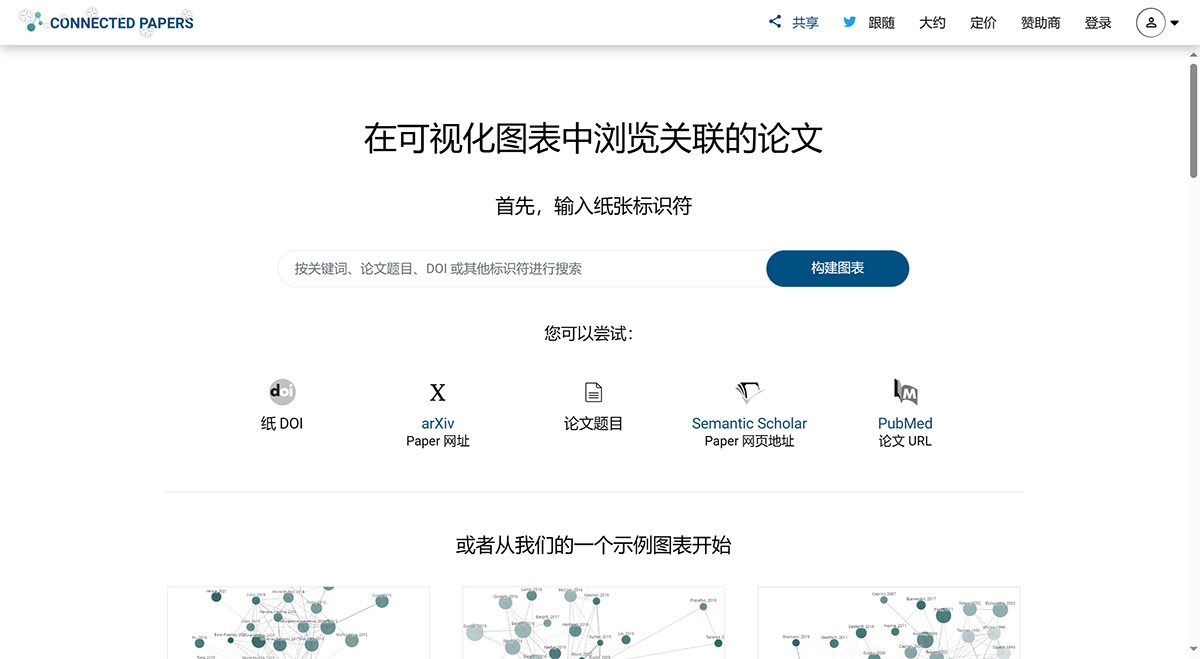
Task: Open the middle example graph thumbnail
Action: tap(593, 622)
